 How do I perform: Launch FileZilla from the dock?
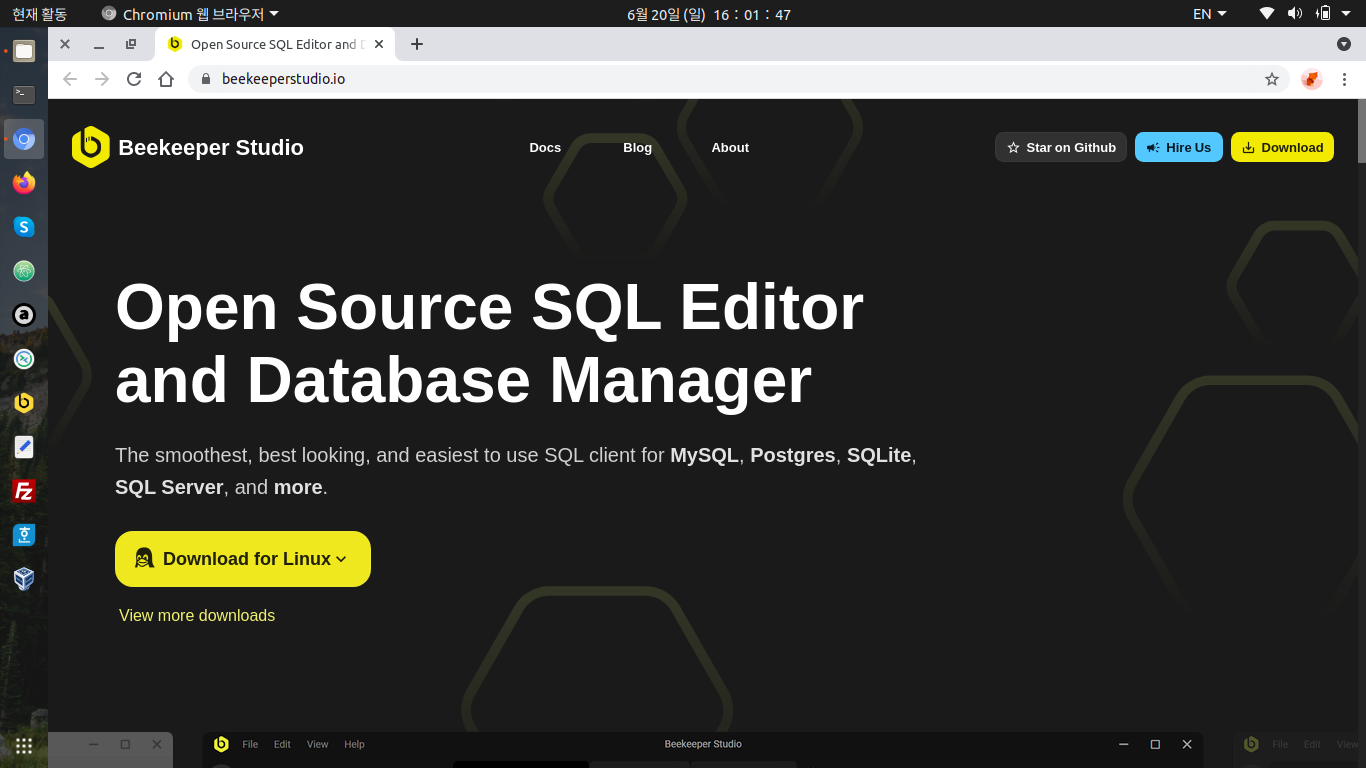pos(24,491)
